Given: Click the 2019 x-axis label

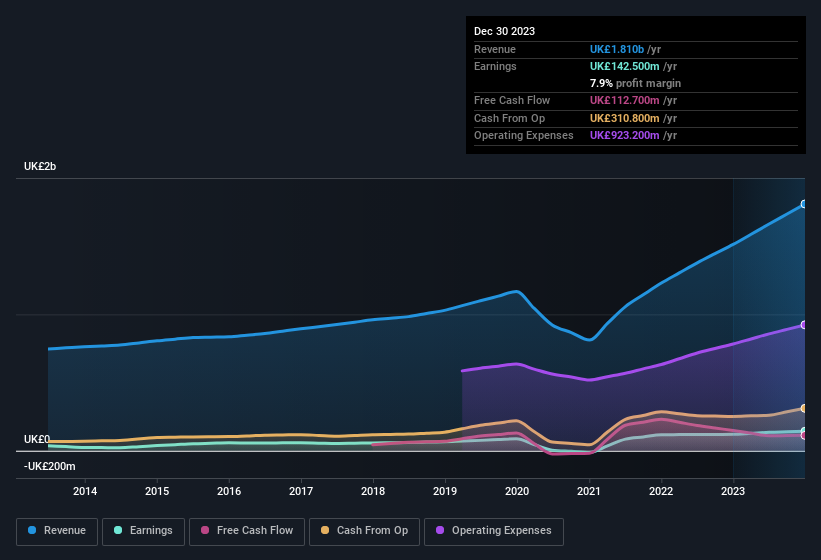Looking at the screenshot, I should click(445, 491).
